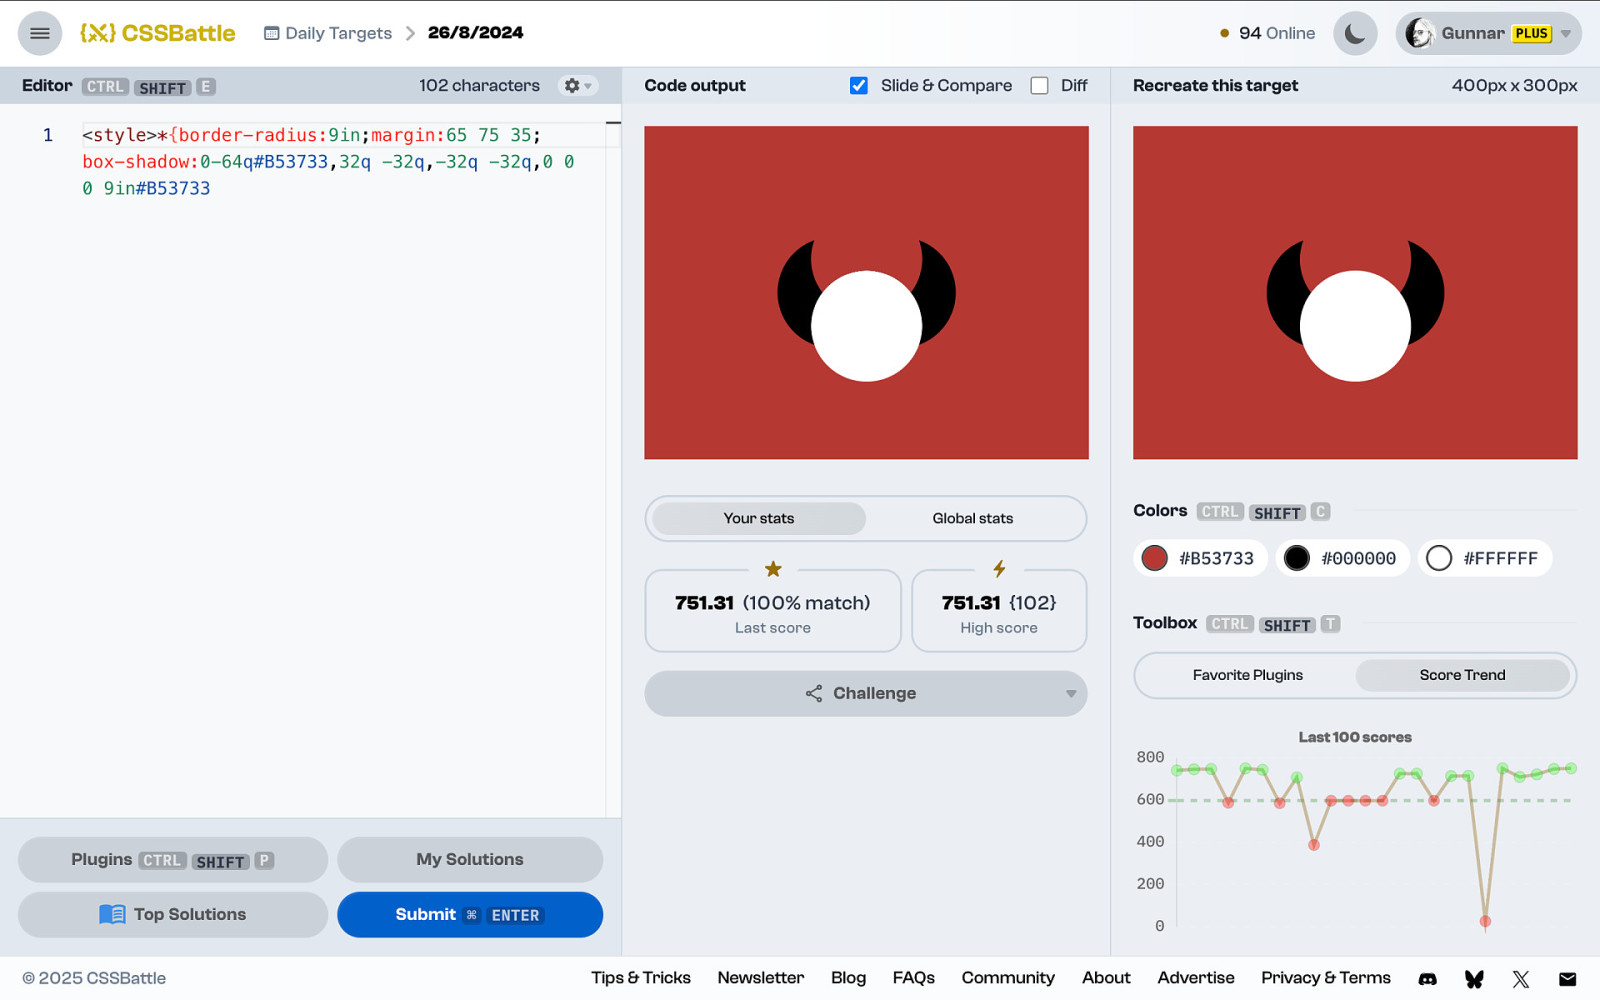The height and width of the screenshot is (1000, 1600).
Task: Click the PLUS badge next to Gunnar
Action: click(1532, 33)
